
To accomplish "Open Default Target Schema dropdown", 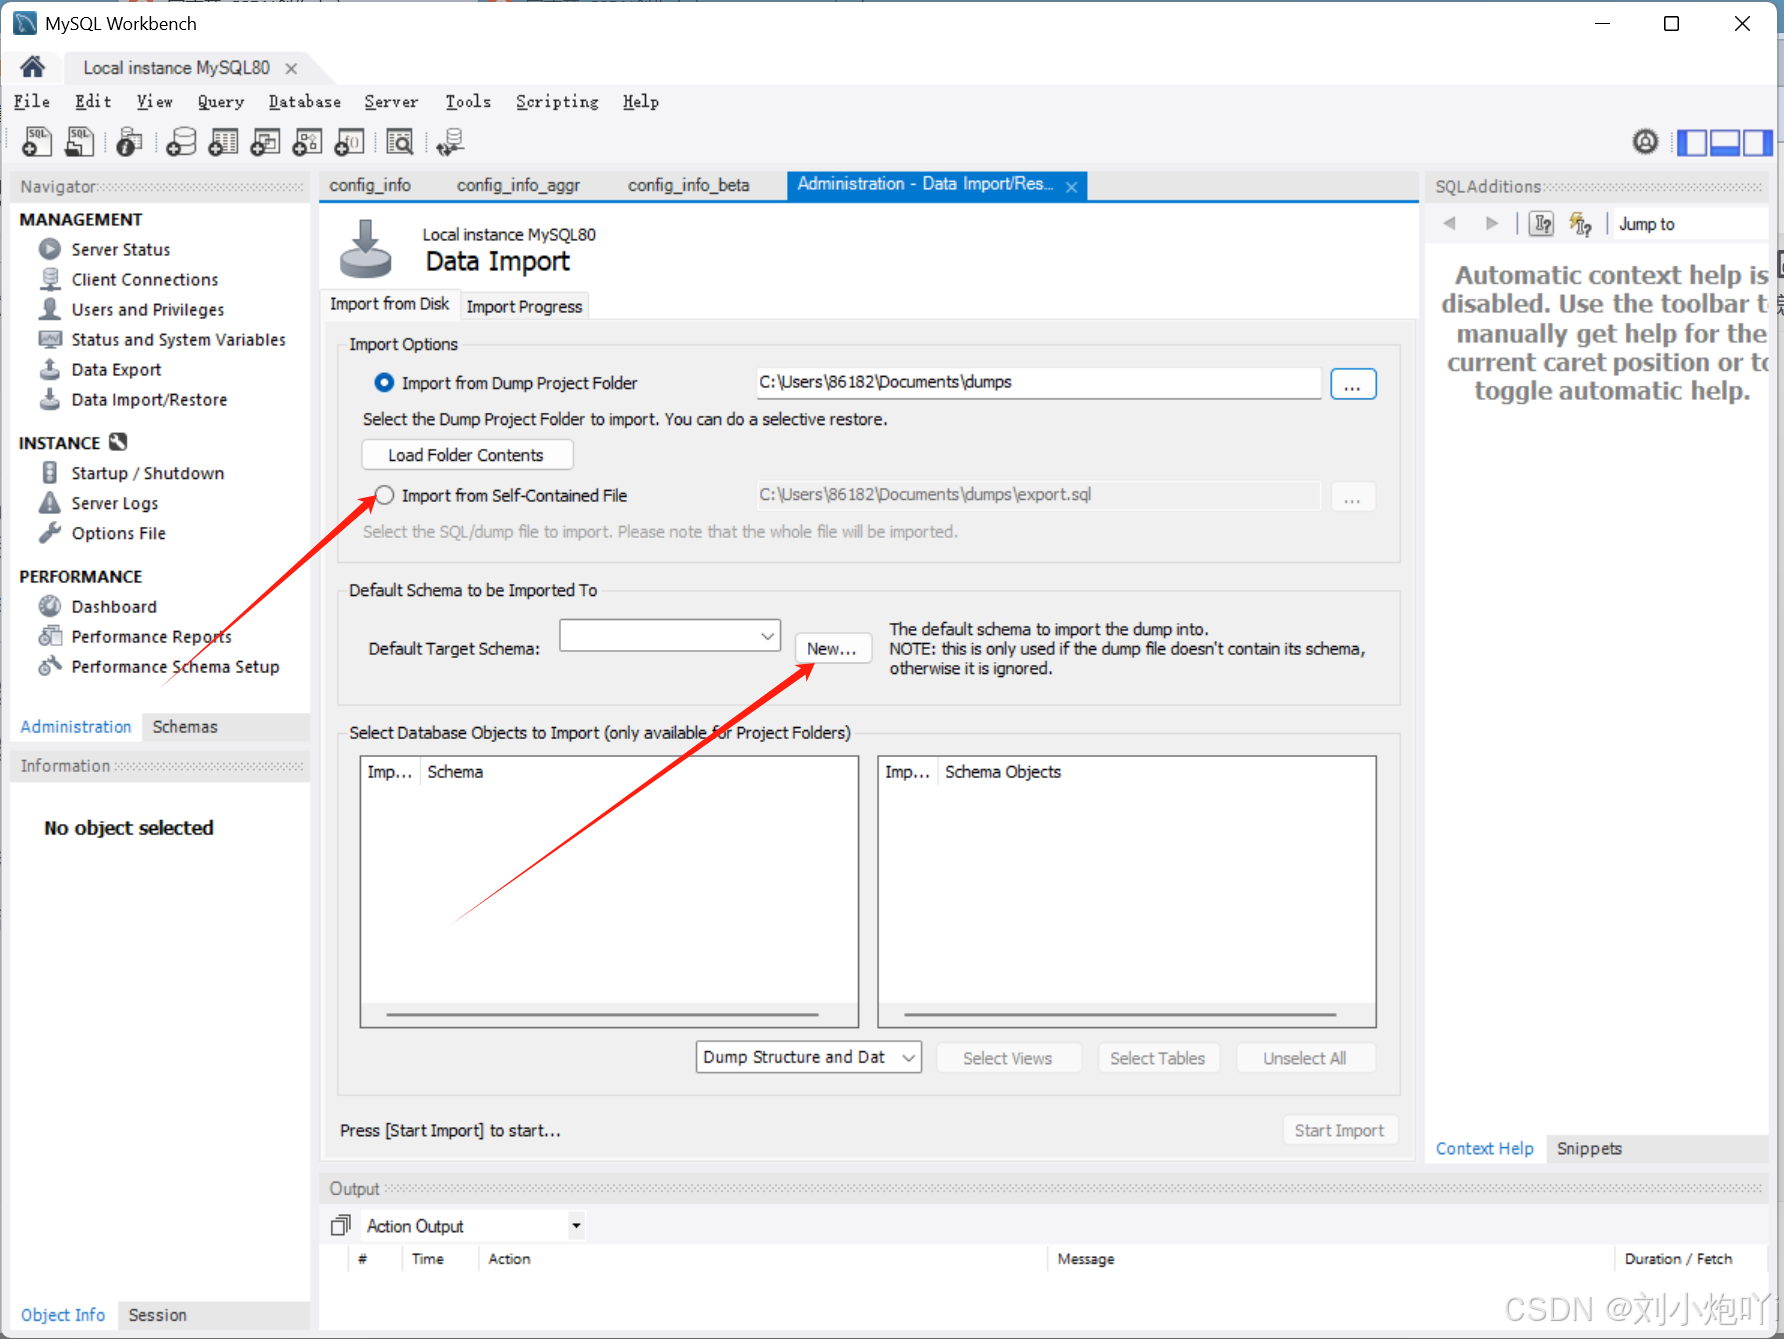I will (x=670, y=635).
